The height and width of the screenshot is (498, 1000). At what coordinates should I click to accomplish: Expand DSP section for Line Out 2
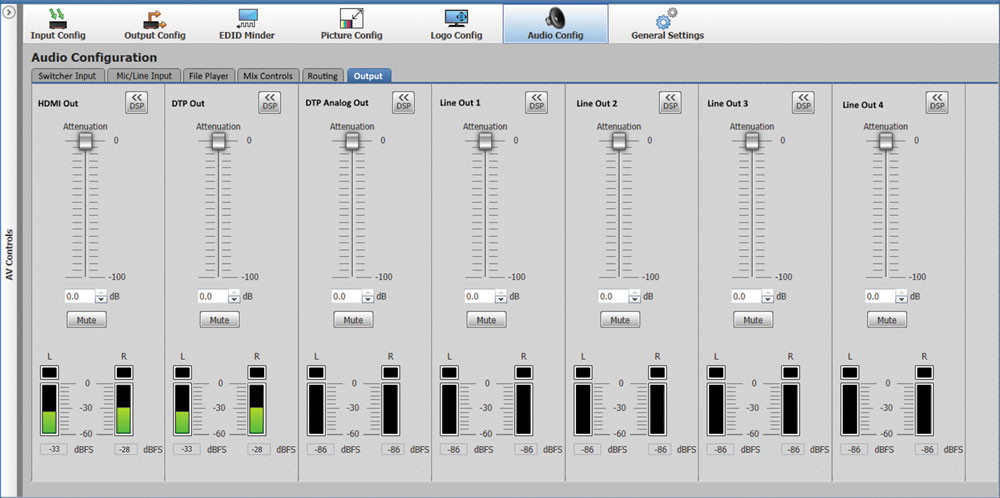pos(669,102)
